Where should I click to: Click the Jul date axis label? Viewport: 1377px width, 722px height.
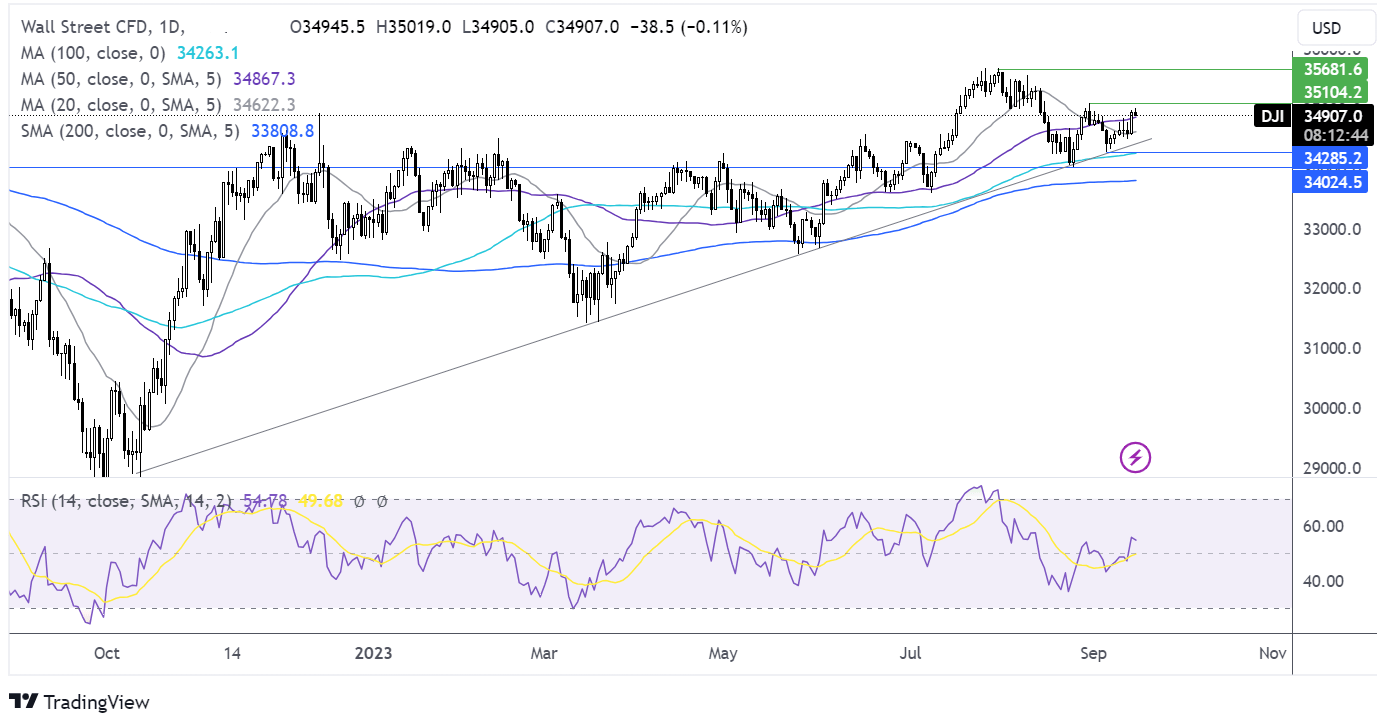pos(911,653)
